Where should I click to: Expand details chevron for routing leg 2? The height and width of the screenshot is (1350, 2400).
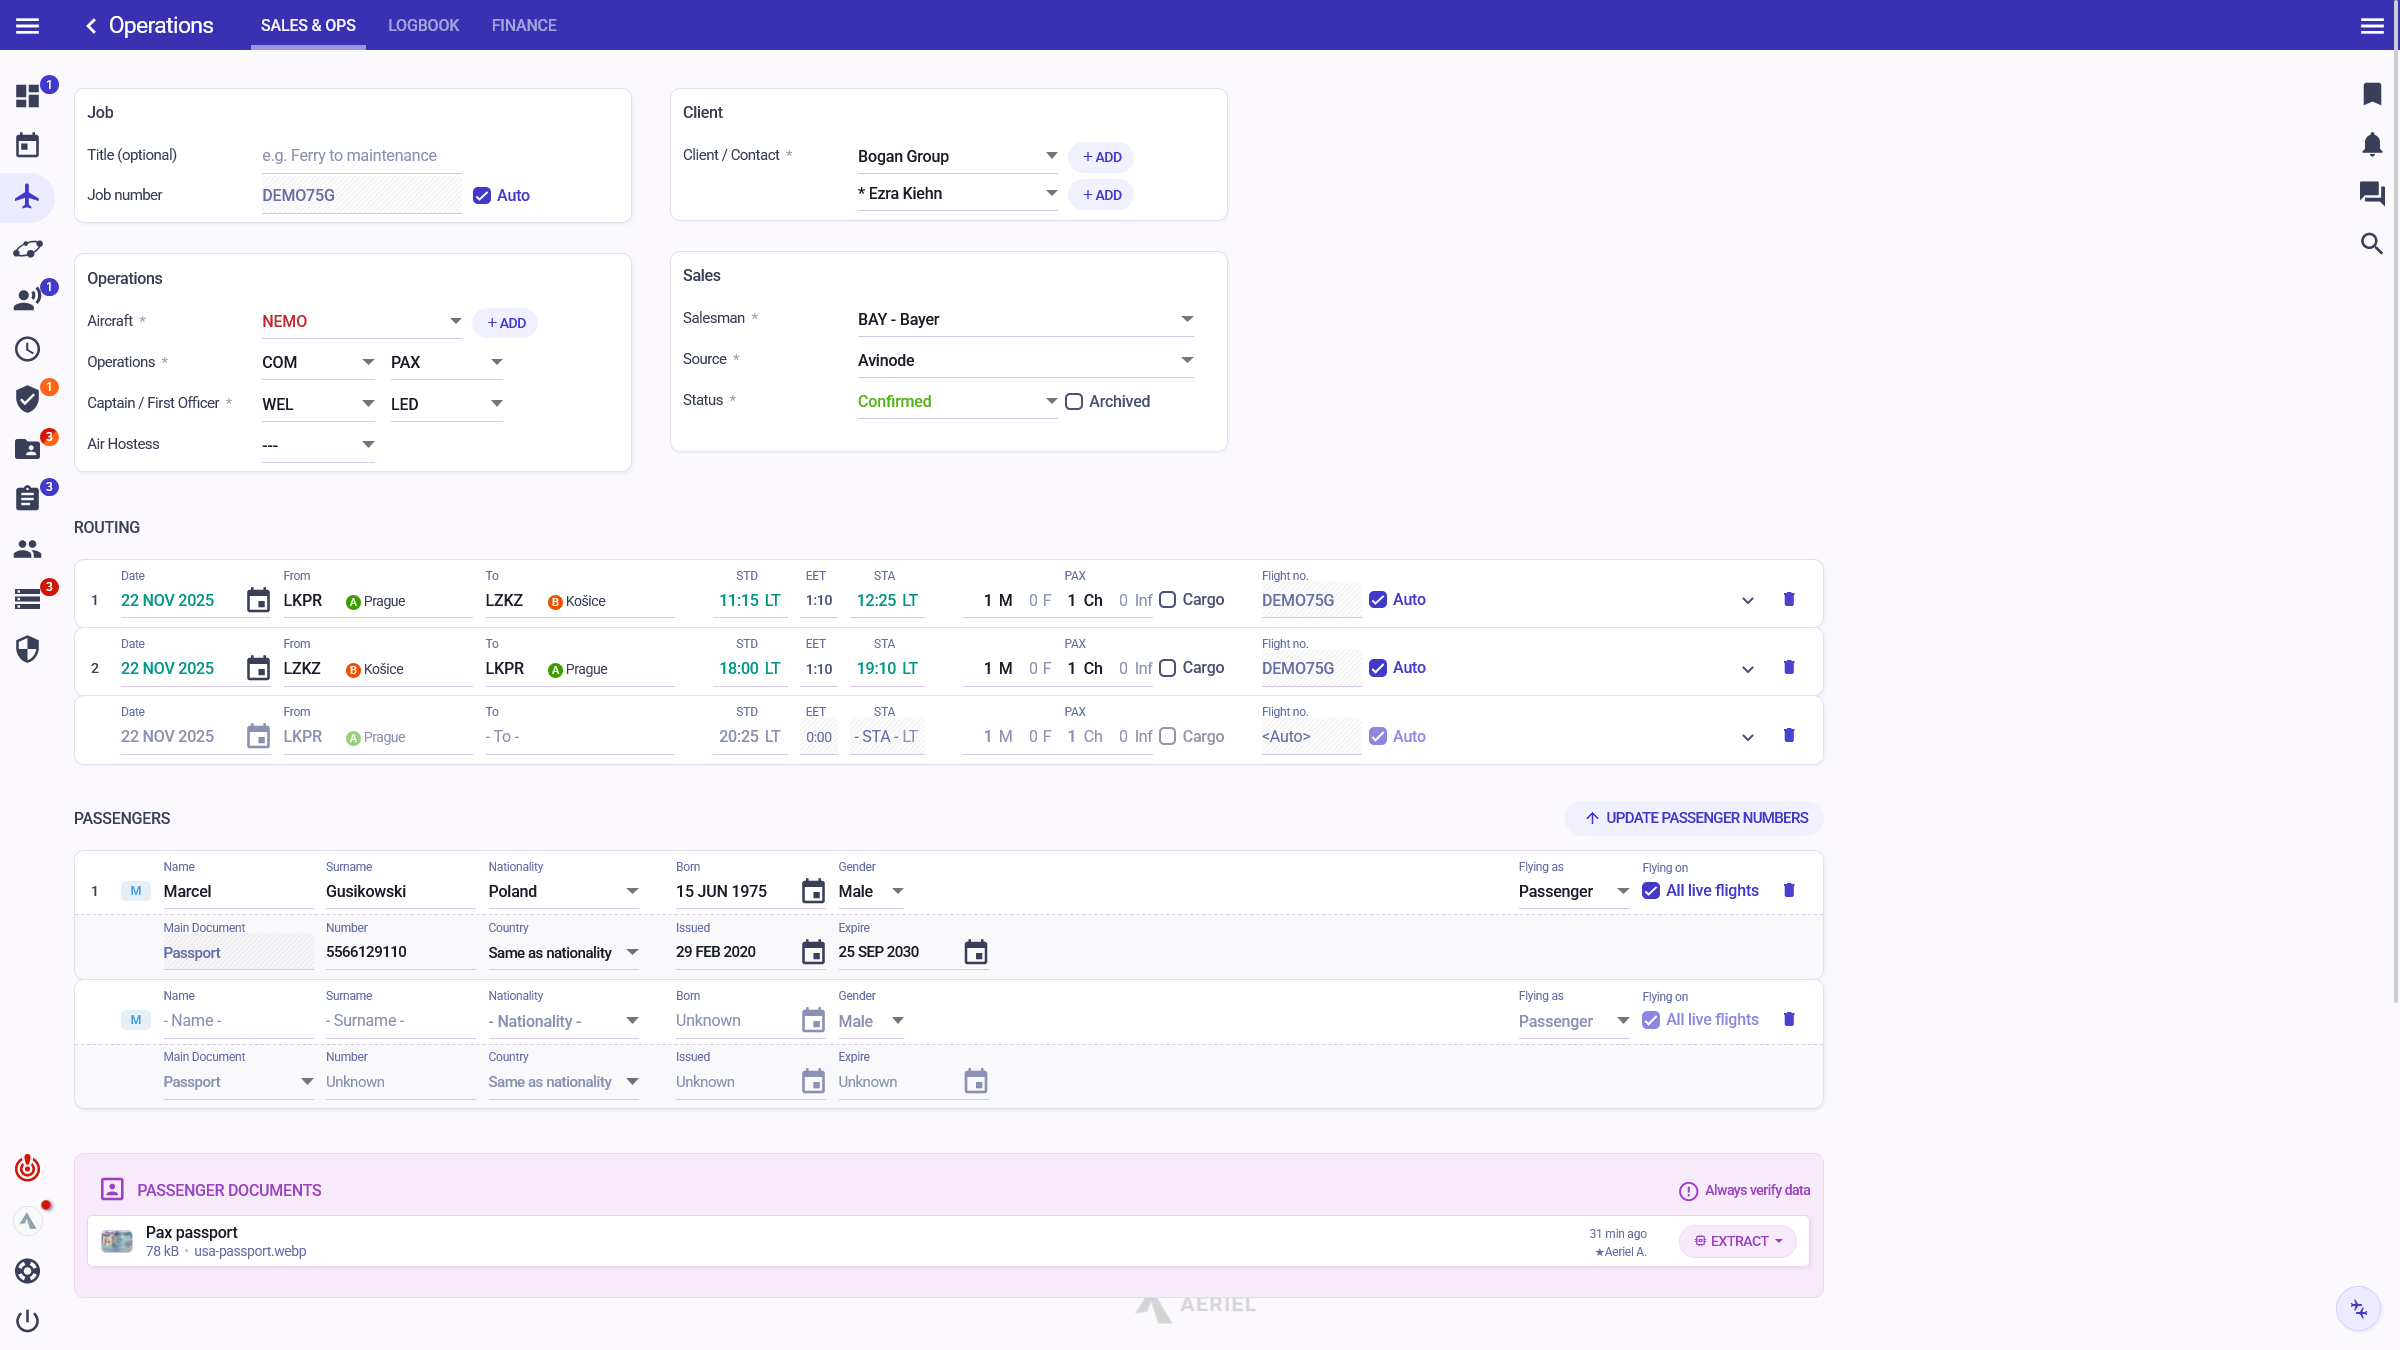[1747, 669]
